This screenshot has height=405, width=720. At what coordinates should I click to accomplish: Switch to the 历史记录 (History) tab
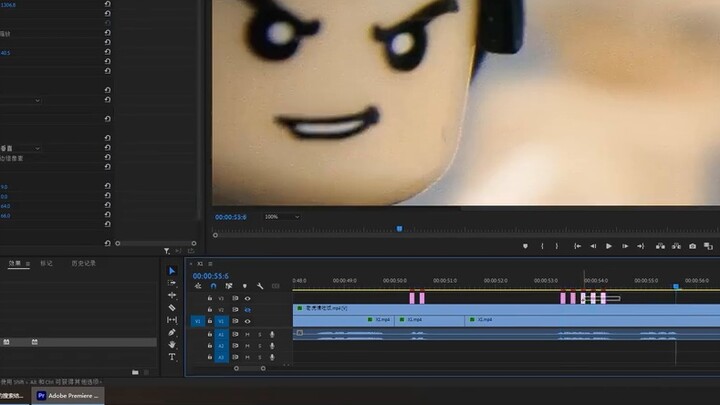pos(84,263)
